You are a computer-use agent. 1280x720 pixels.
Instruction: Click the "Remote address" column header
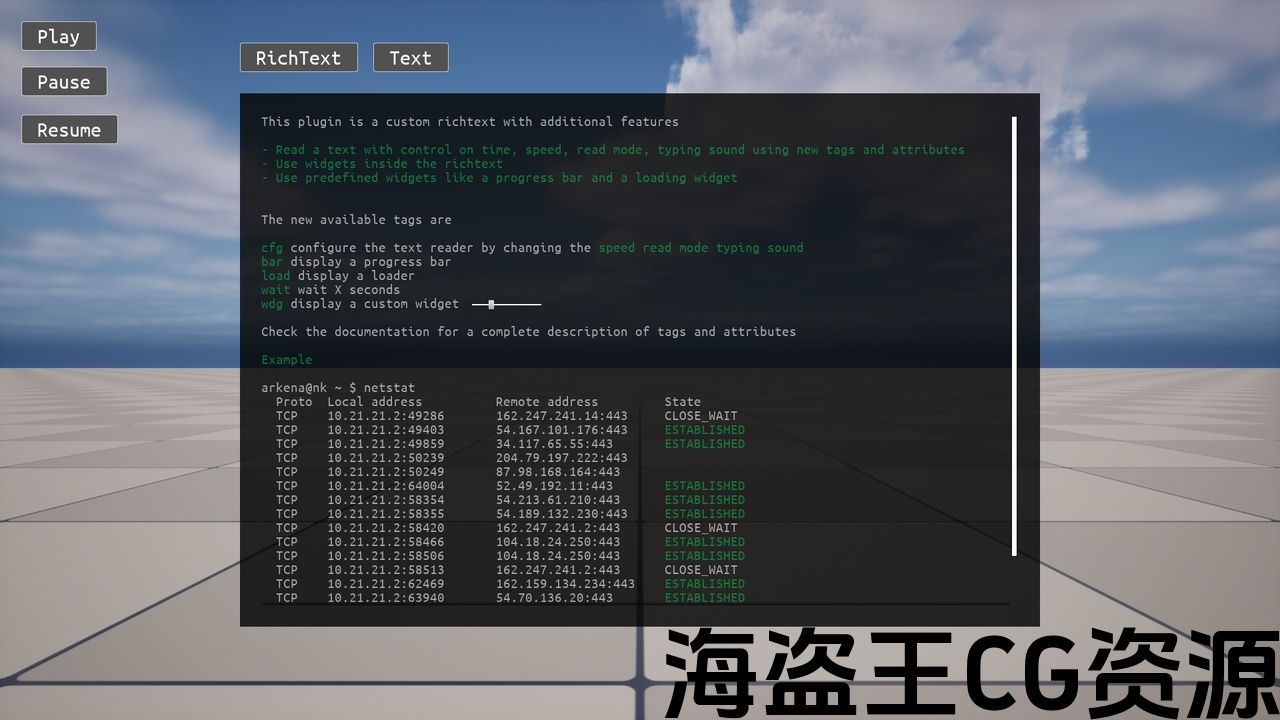[546, 402]
